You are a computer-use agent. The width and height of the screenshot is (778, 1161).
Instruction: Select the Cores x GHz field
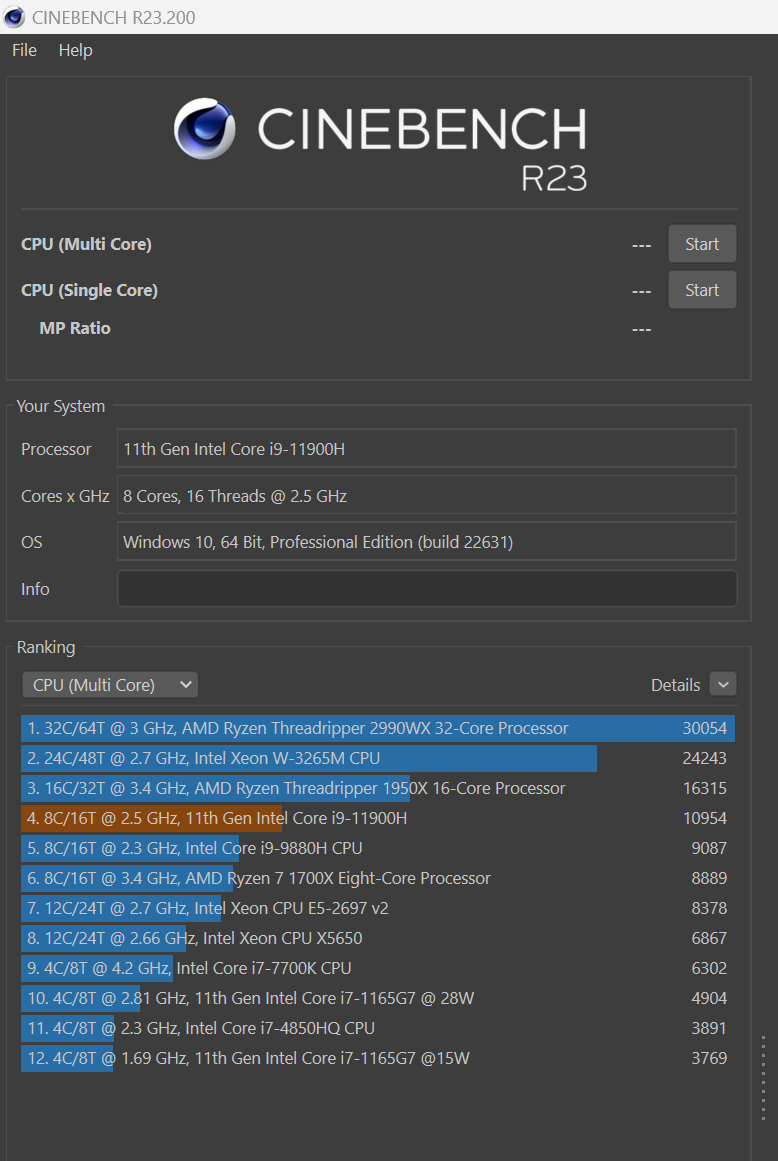click(426, 495)
